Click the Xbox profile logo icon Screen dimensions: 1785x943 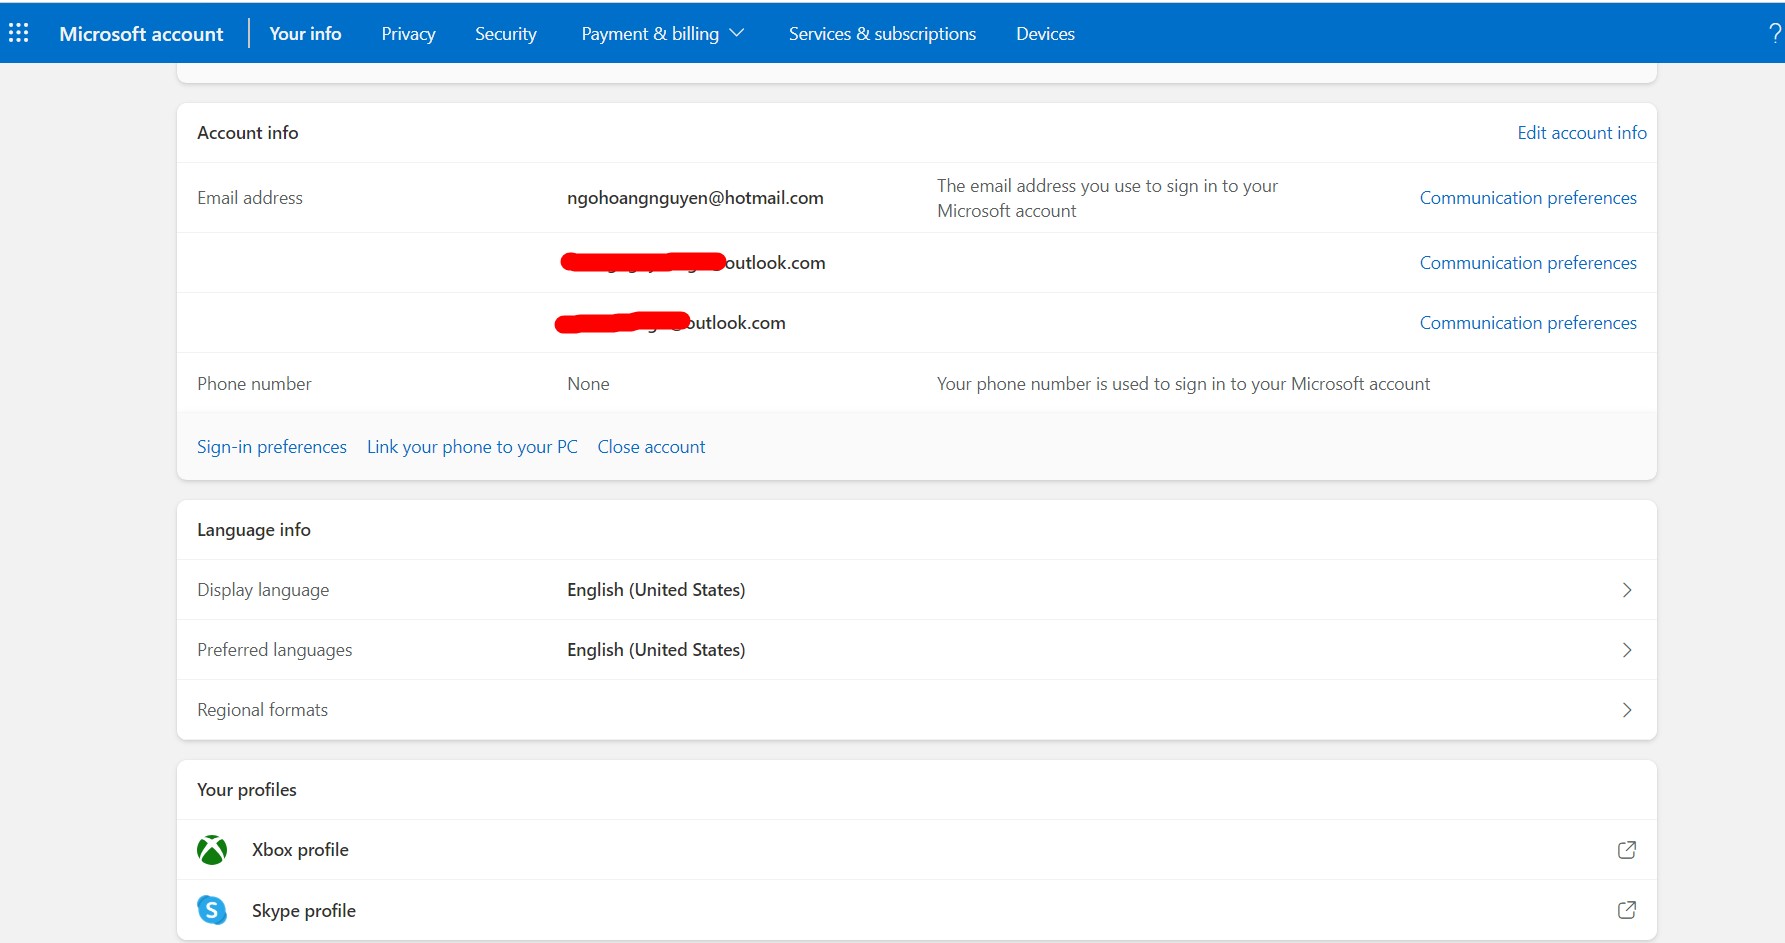point(212,850)
